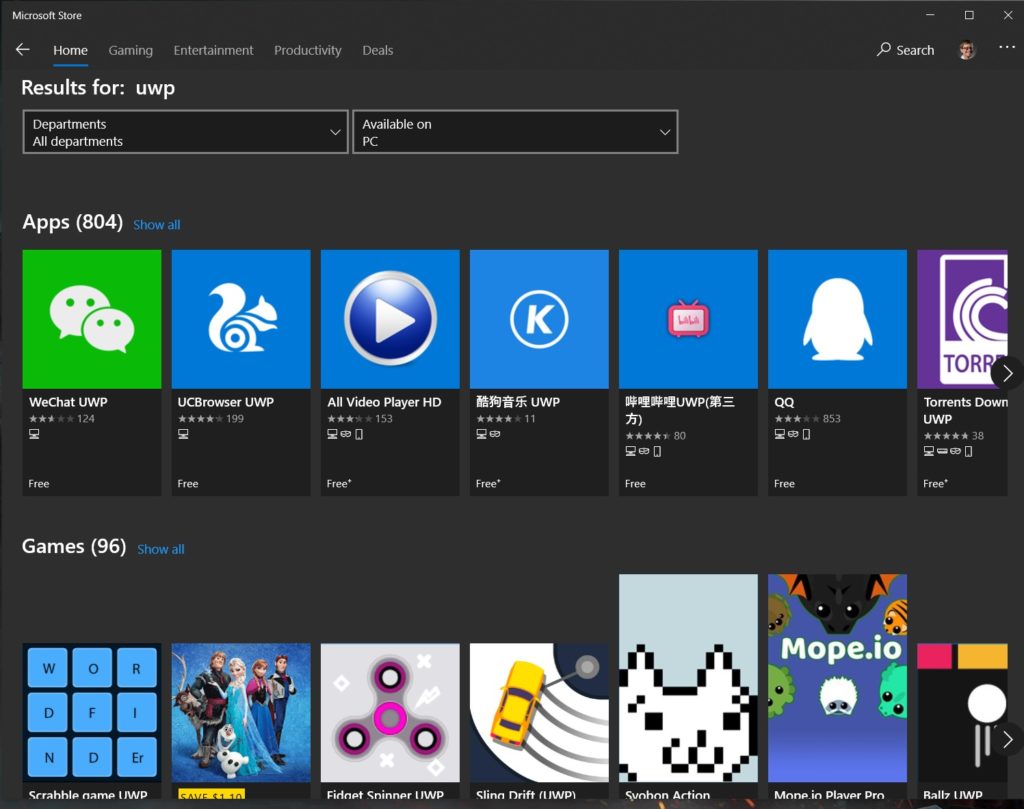Open the UCBrowser UWP squirrel icon
The image size is (1024, 809).
coord(241,319)
